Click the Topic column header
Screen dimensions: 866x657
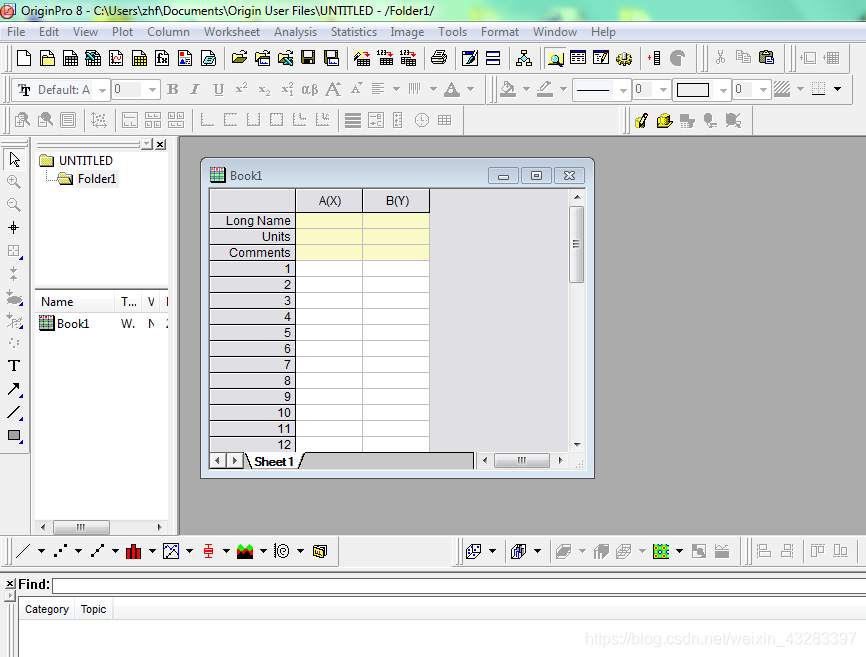93,610
